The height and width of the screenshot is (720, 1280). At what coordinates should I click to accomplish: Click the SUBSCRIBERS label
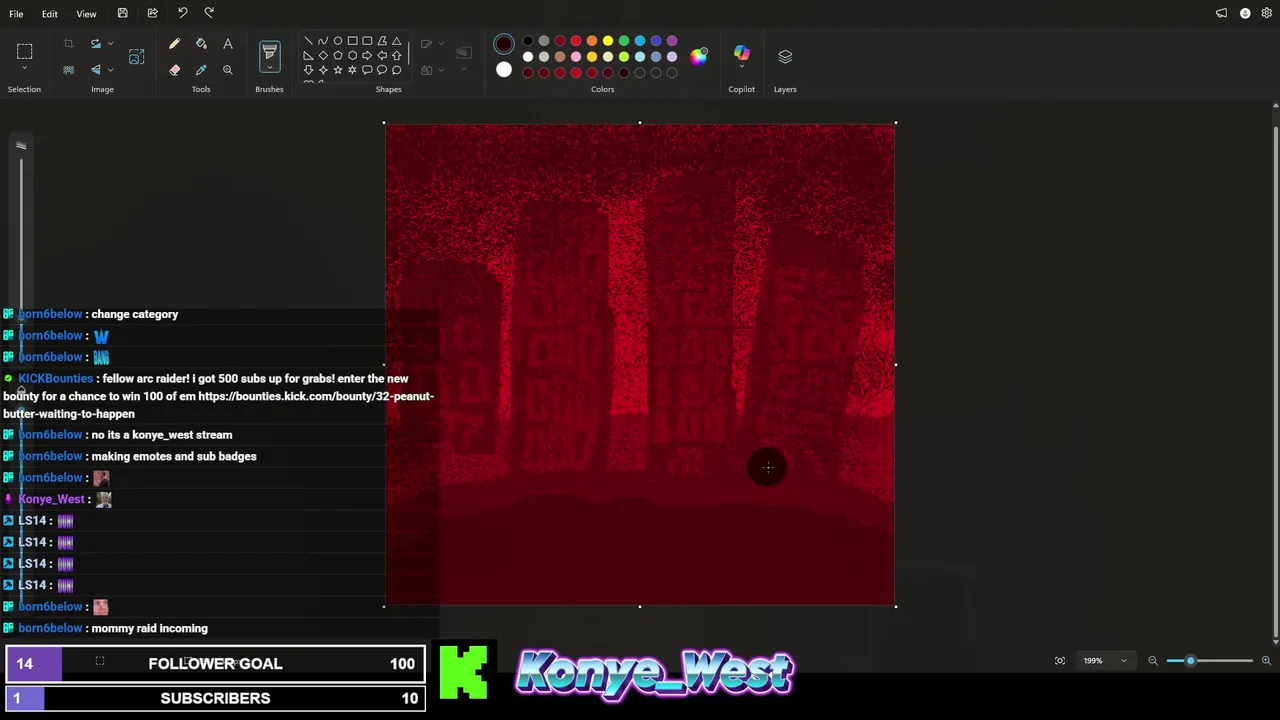[x=215, y=699]
